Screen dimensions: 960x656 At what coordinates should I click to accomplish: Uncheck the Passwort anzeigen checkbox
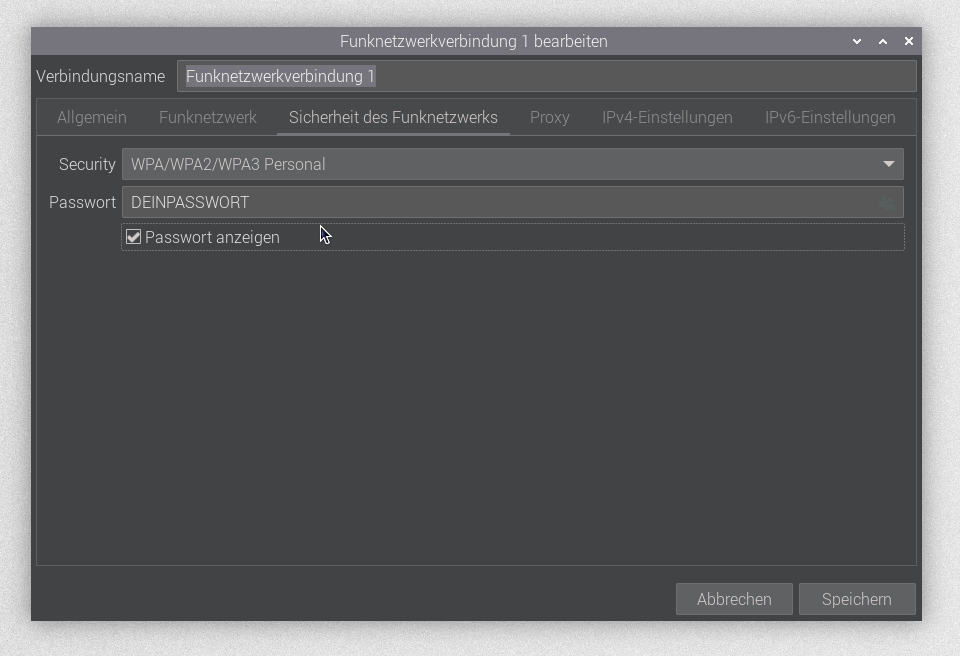click(134, 237)
